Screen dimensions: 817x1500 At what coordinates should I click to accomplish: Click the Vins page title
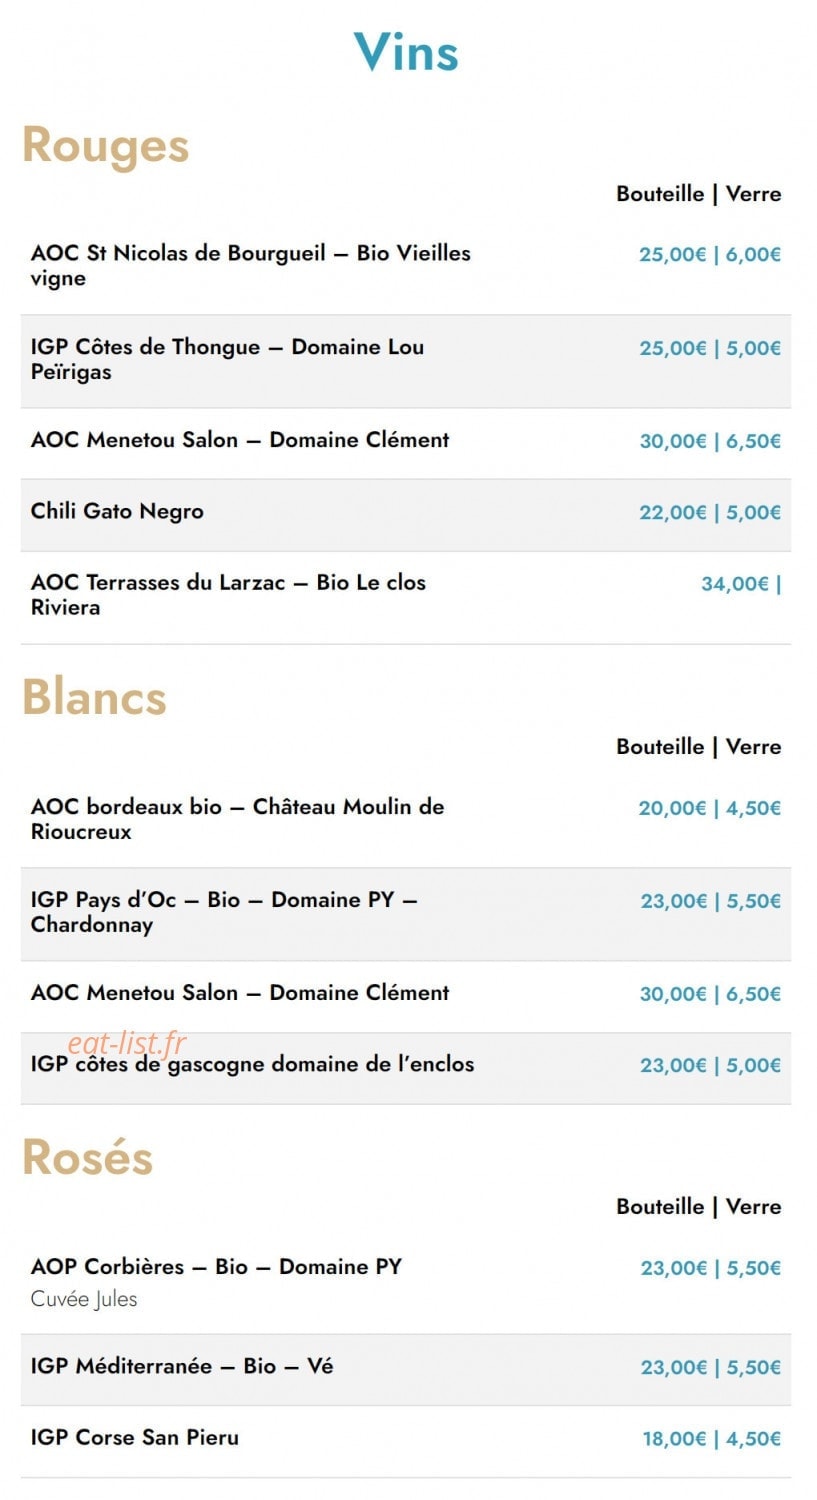tap(406, 52)
